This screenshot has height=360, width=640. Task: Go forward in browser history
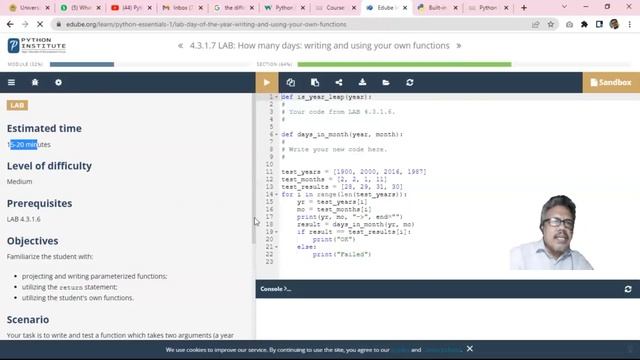[25, 24]
